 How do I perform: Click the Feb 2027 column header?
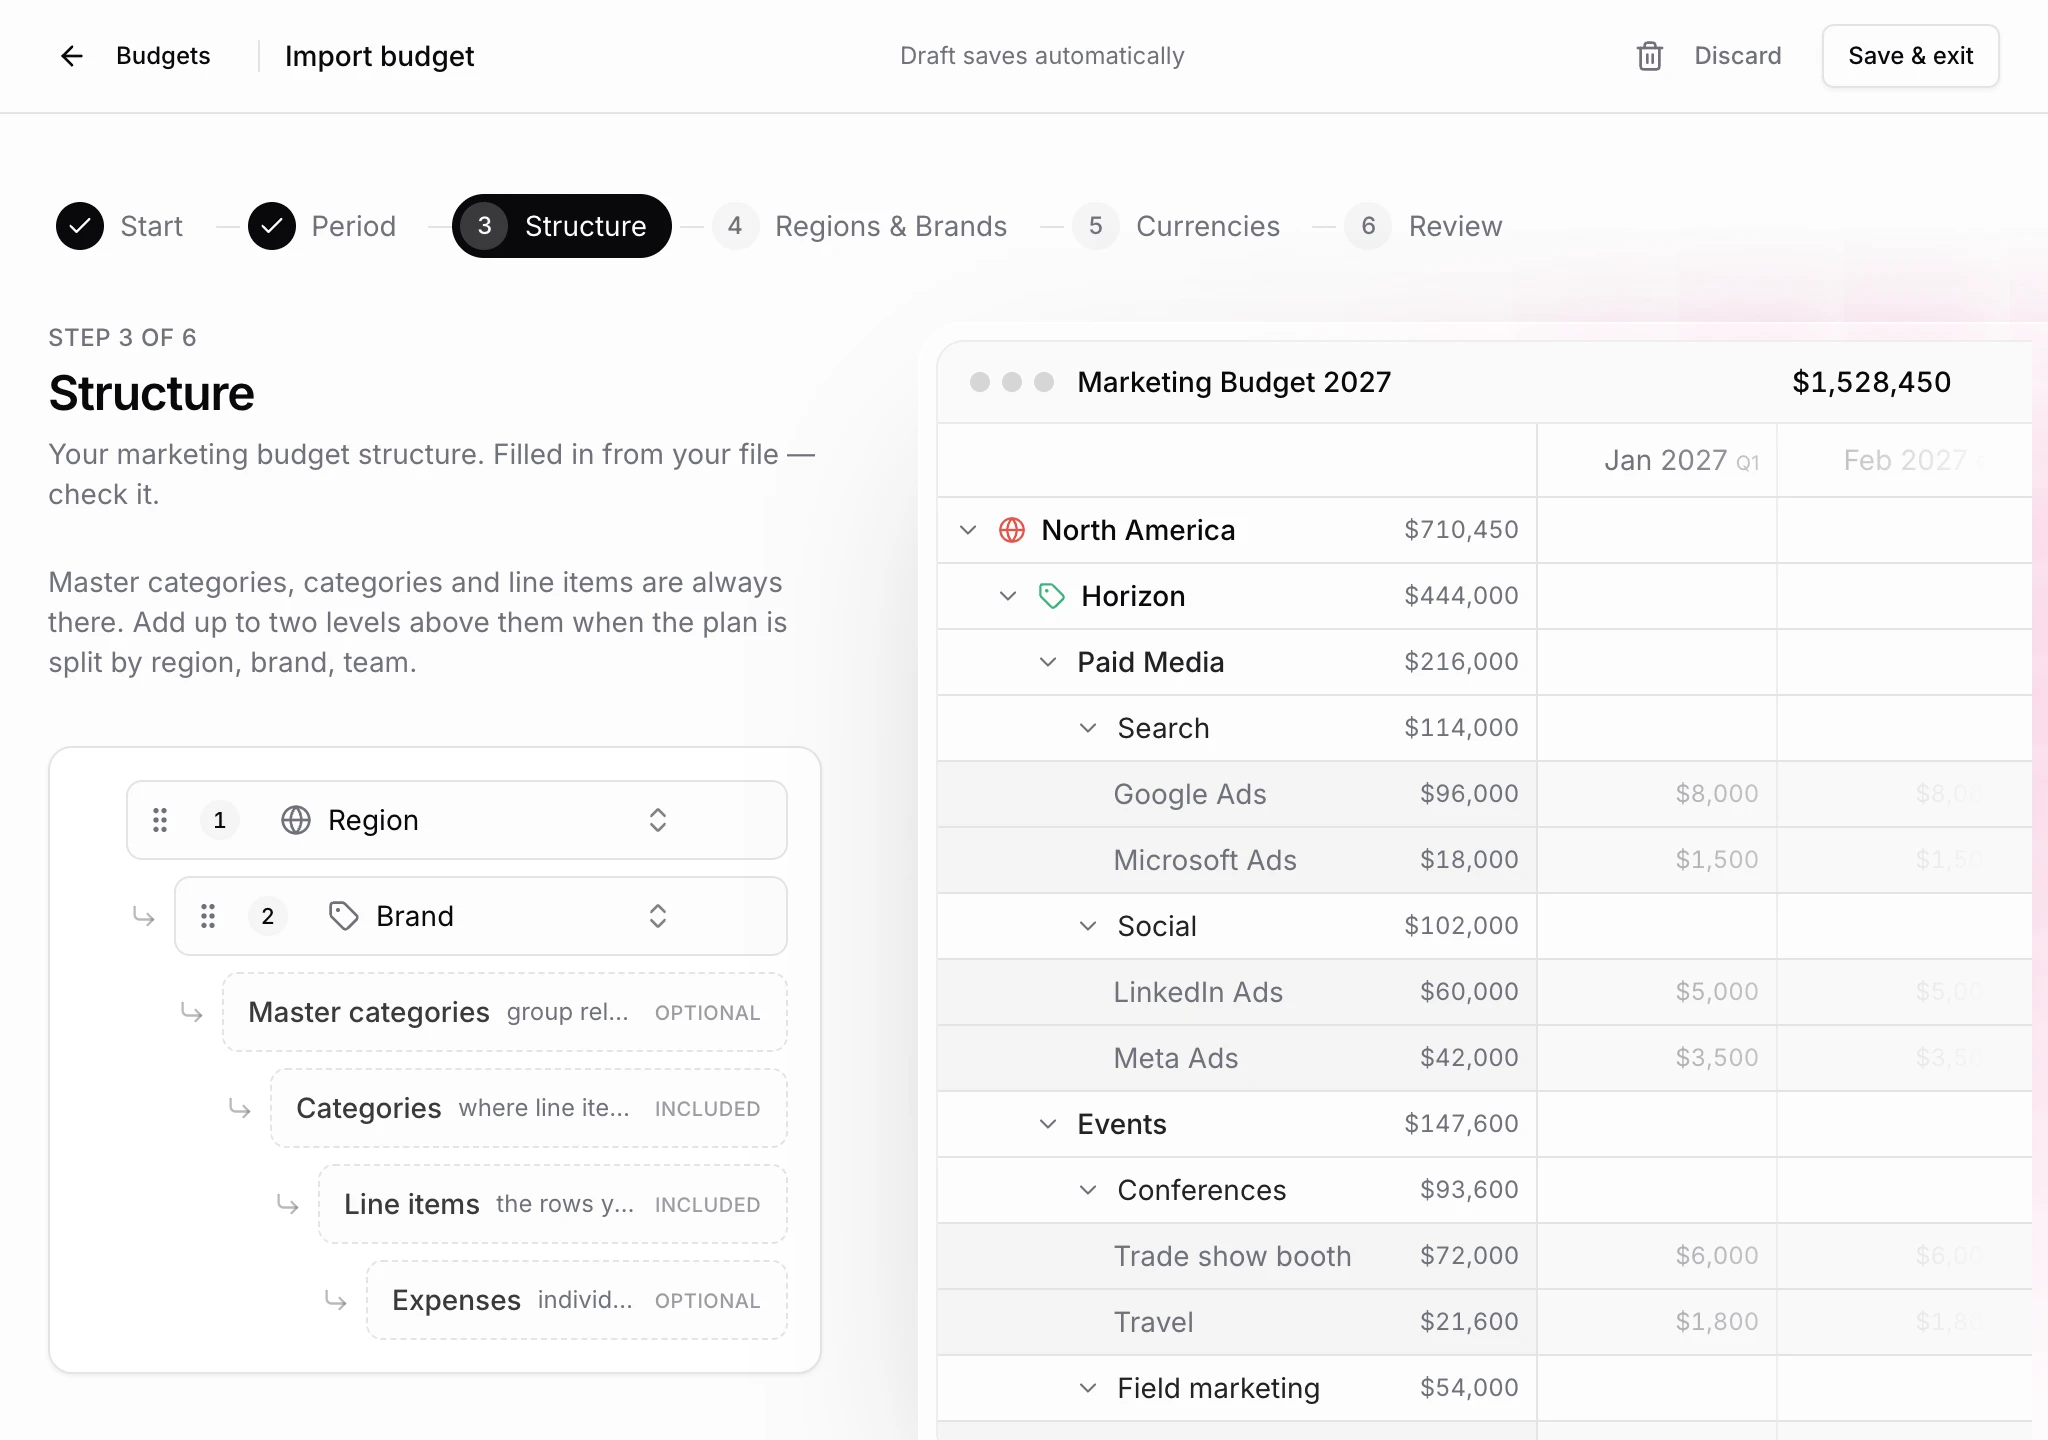point(1905,460)
